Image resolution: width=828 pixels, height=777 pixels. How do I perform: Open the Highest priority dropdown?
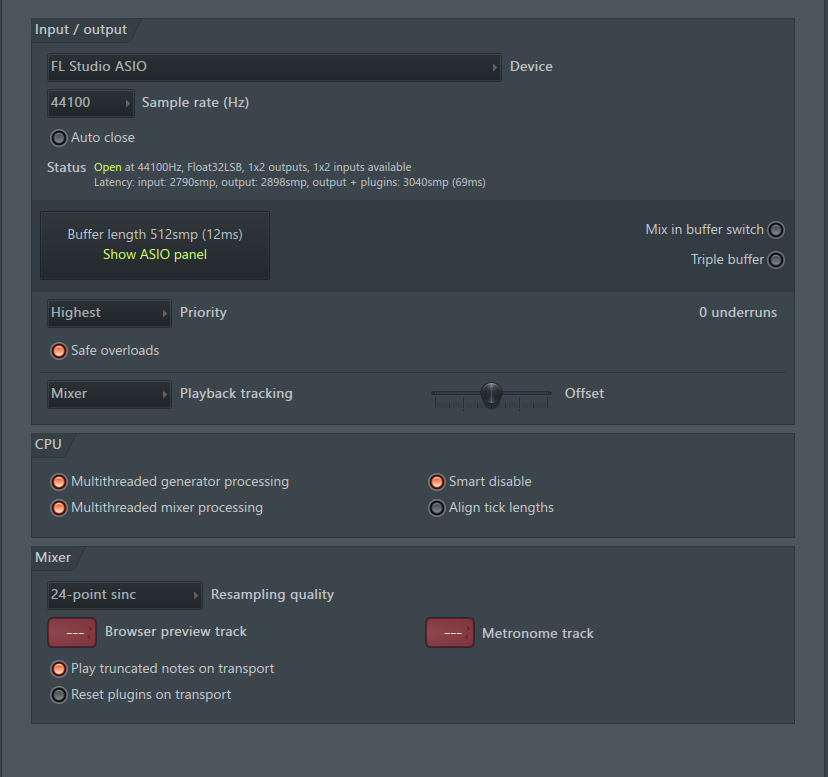click(x=109, y=313)
